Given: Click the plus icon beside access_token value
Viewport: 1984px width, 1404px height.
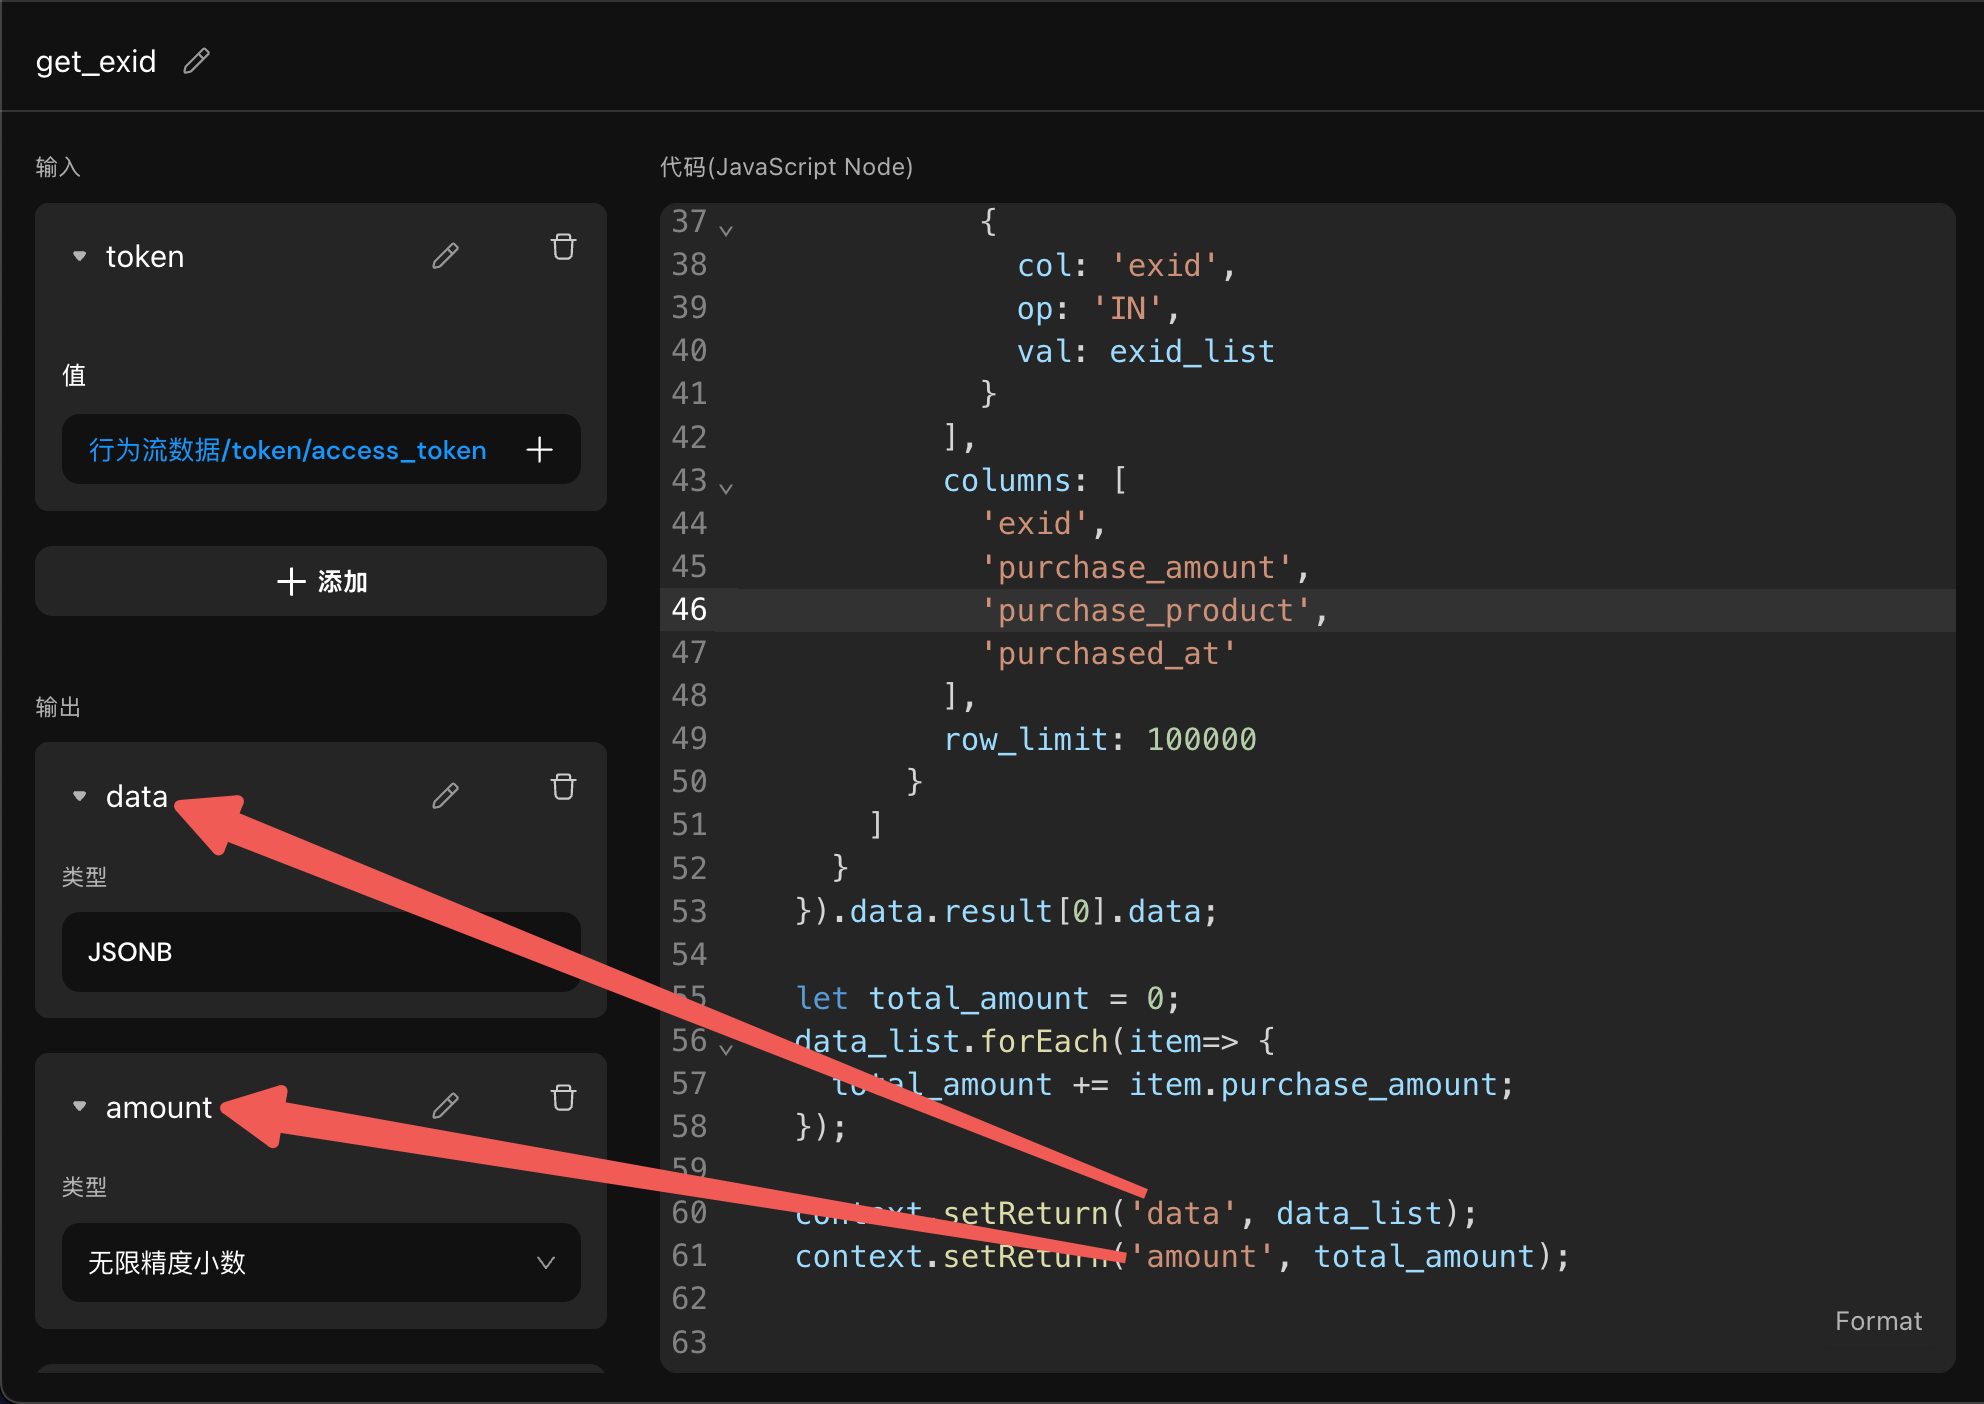Looking at the screenshot, I should [539, 450].
